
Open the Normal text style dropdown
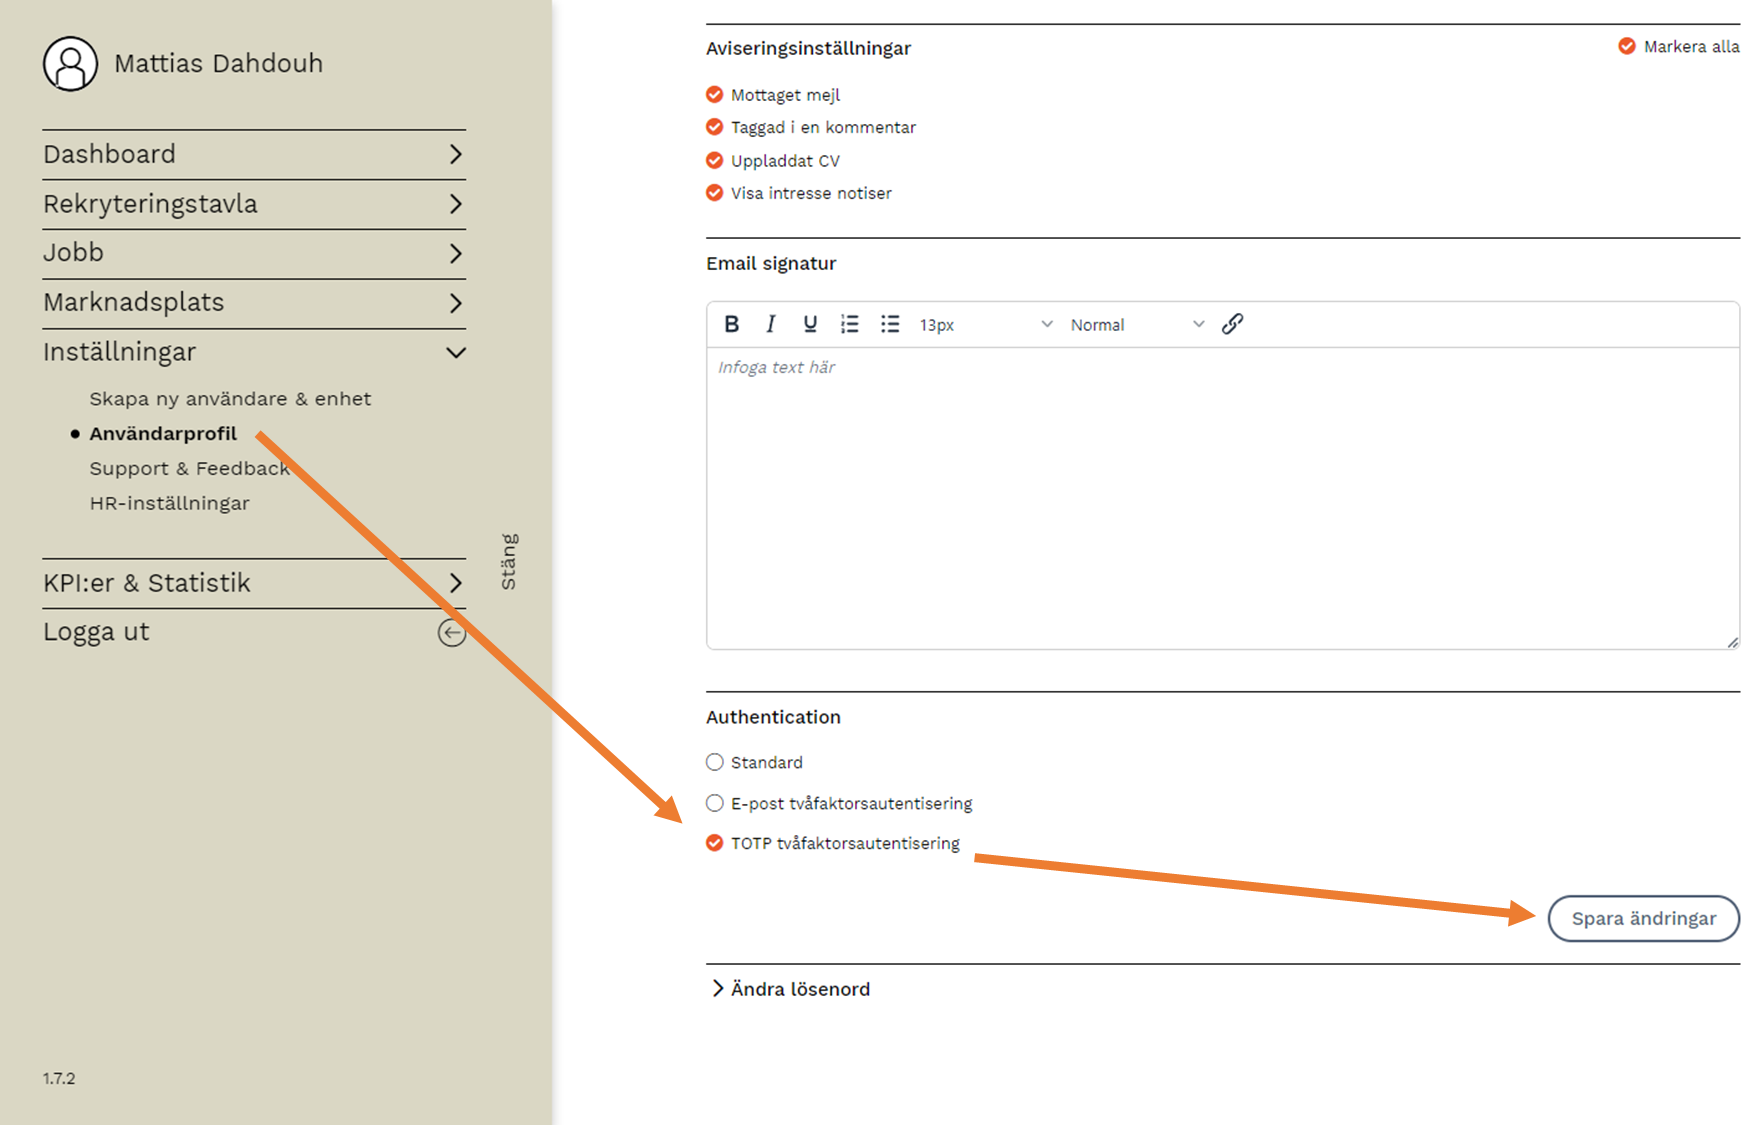[1136, 325]
